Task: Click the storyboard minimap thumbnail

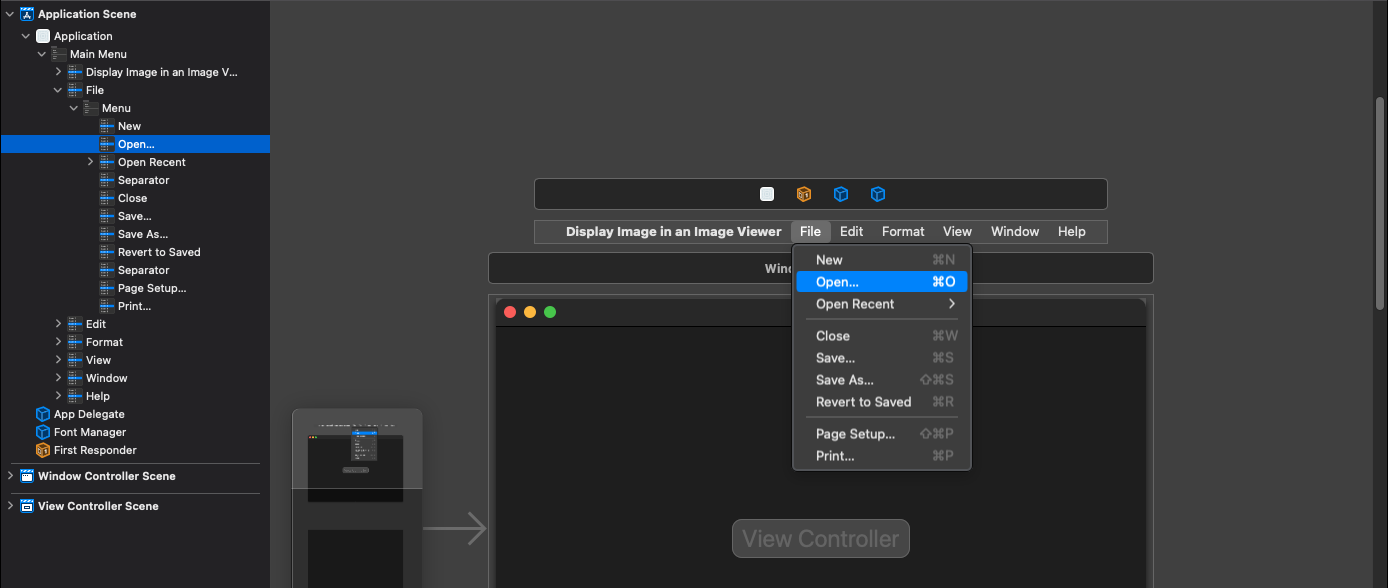Action: [x=357, y=498]
